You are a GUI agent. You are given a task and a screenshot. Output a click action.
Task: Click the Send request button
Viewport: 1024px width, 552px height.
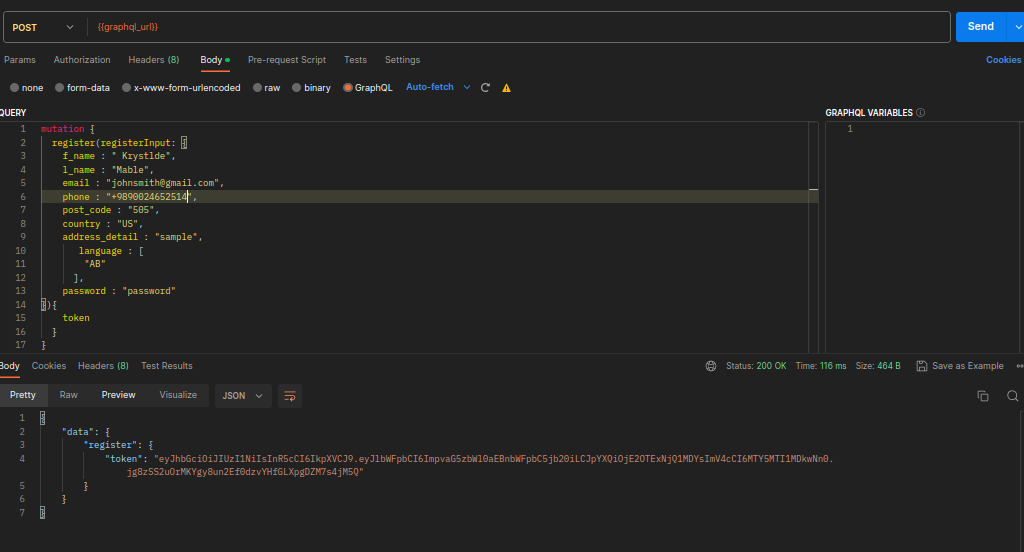(x=981, y=27)
